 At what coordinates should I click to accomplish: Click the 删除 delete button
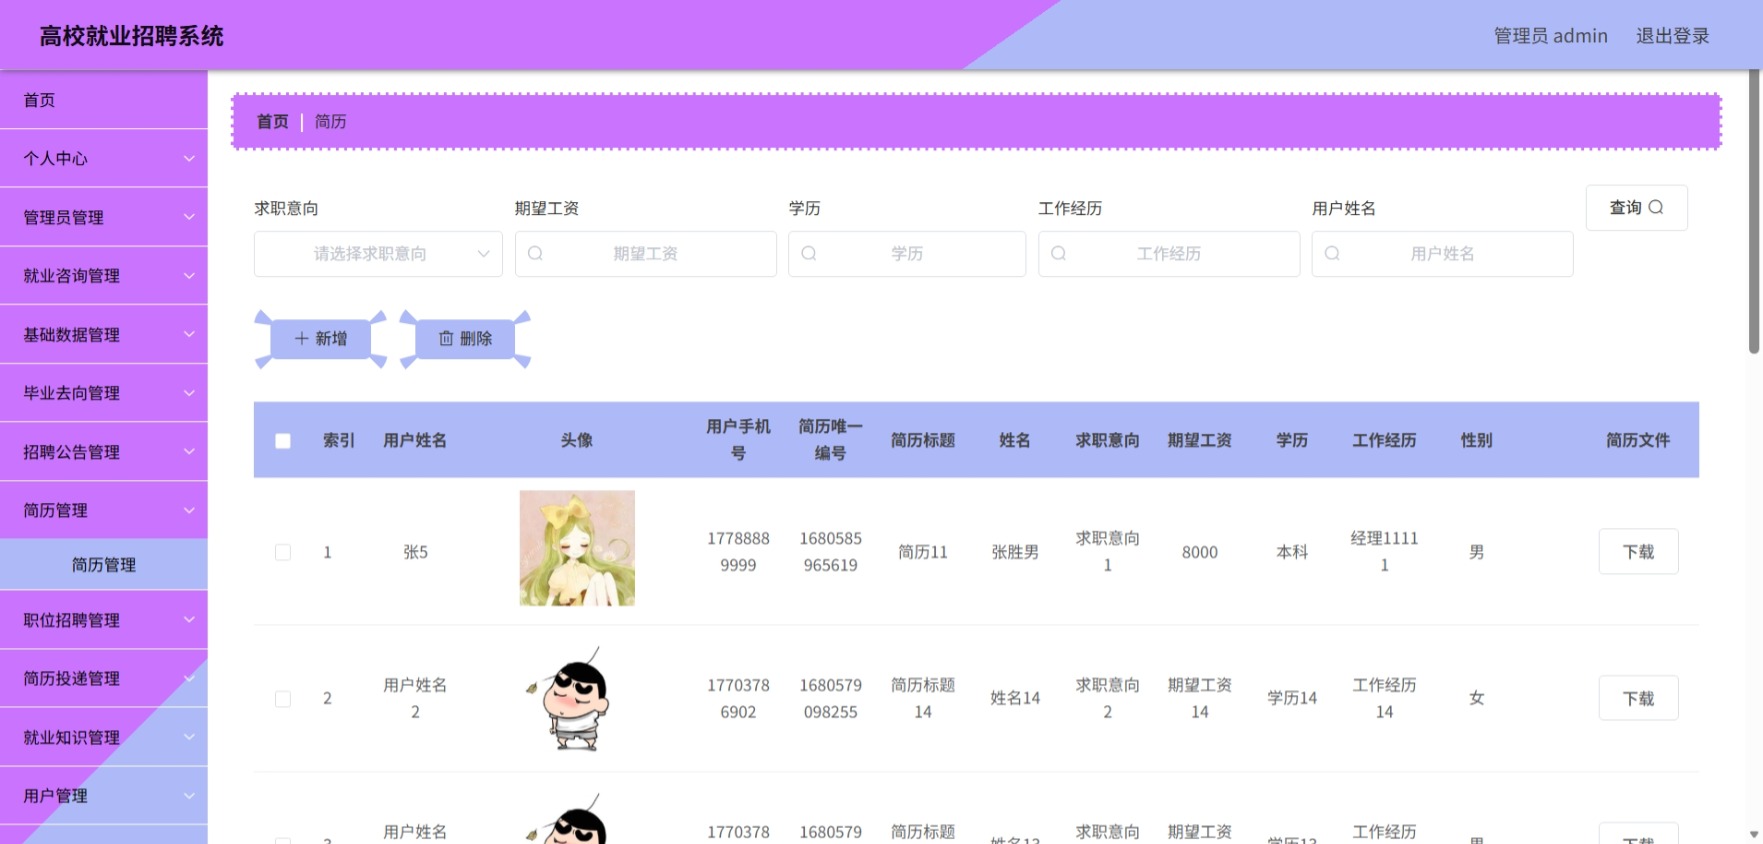pos(465,339)
